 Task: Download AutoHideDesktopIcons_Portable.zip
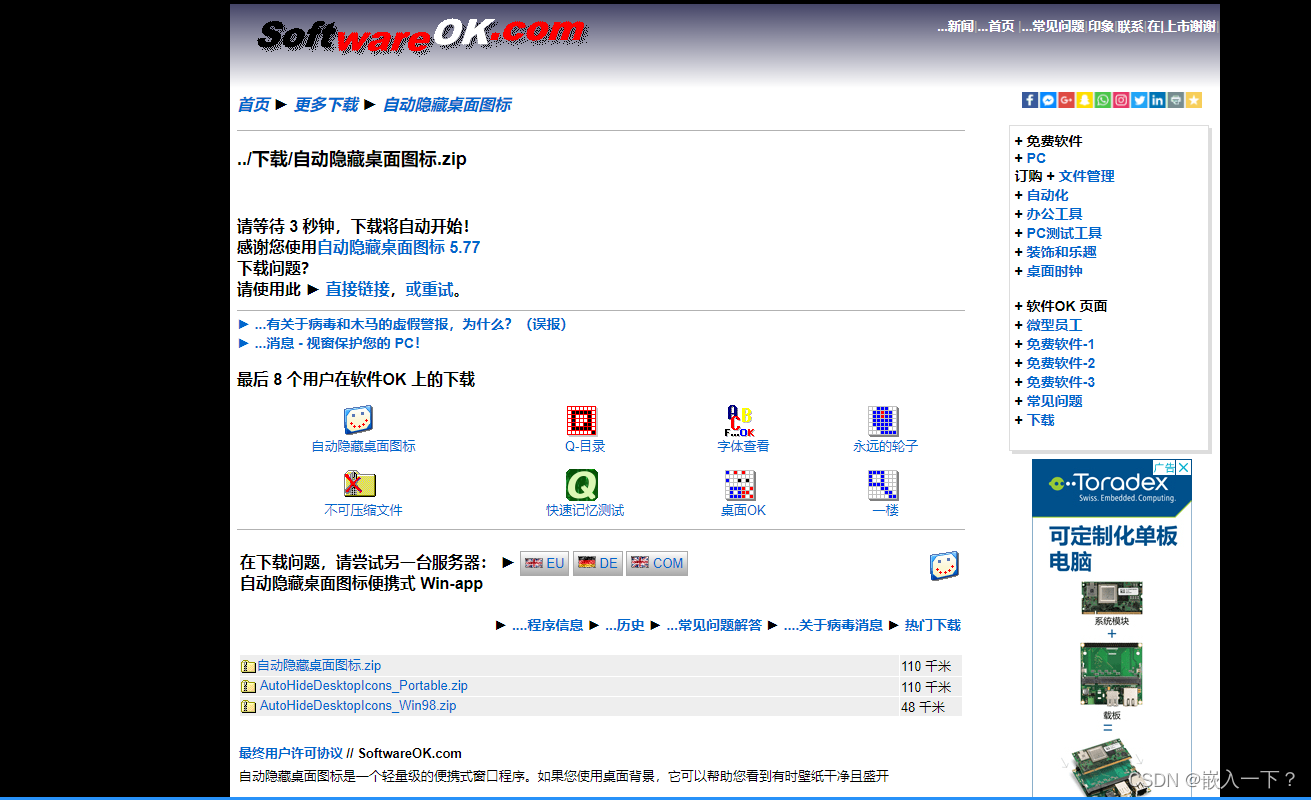coord(364,686)
